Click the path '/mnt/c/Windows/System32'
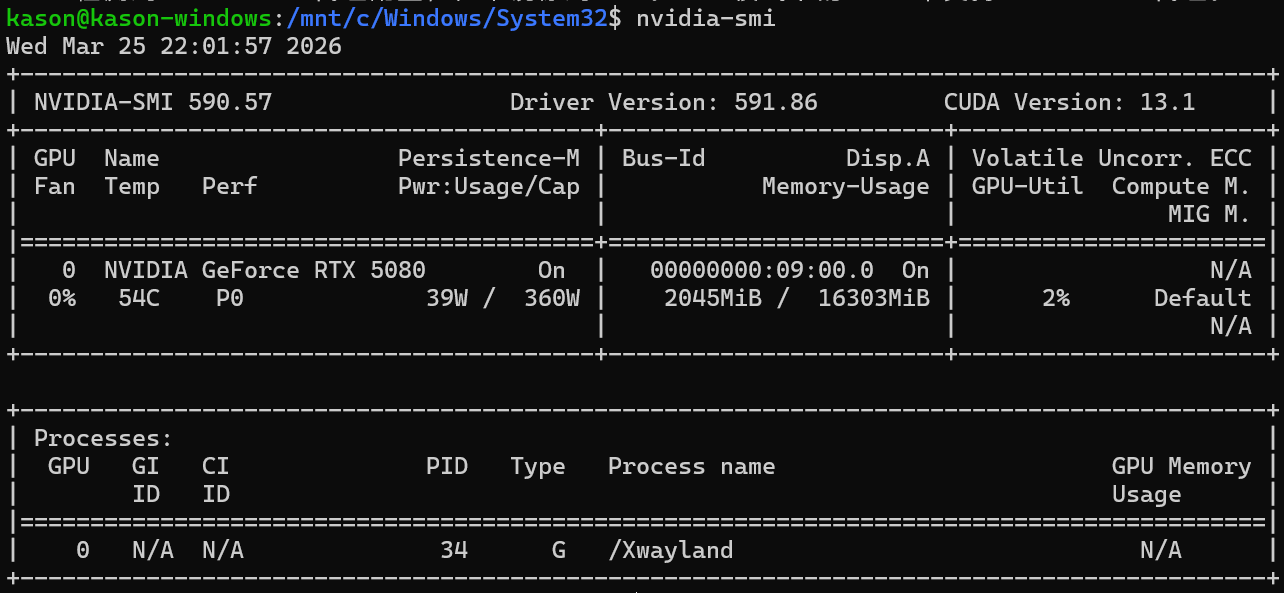The height and width of the screenshot is (593, 1284). [447, 19]
